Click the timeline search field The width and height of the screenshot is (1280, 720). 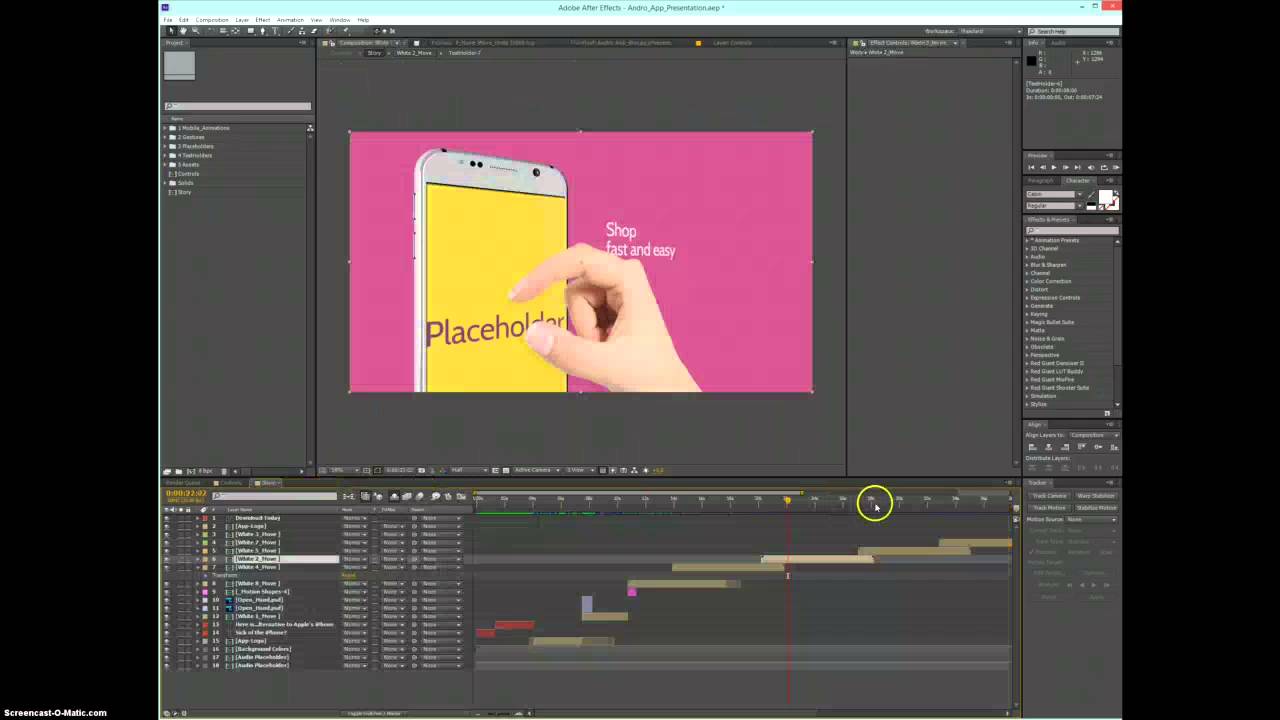click(x=274, y=496)
